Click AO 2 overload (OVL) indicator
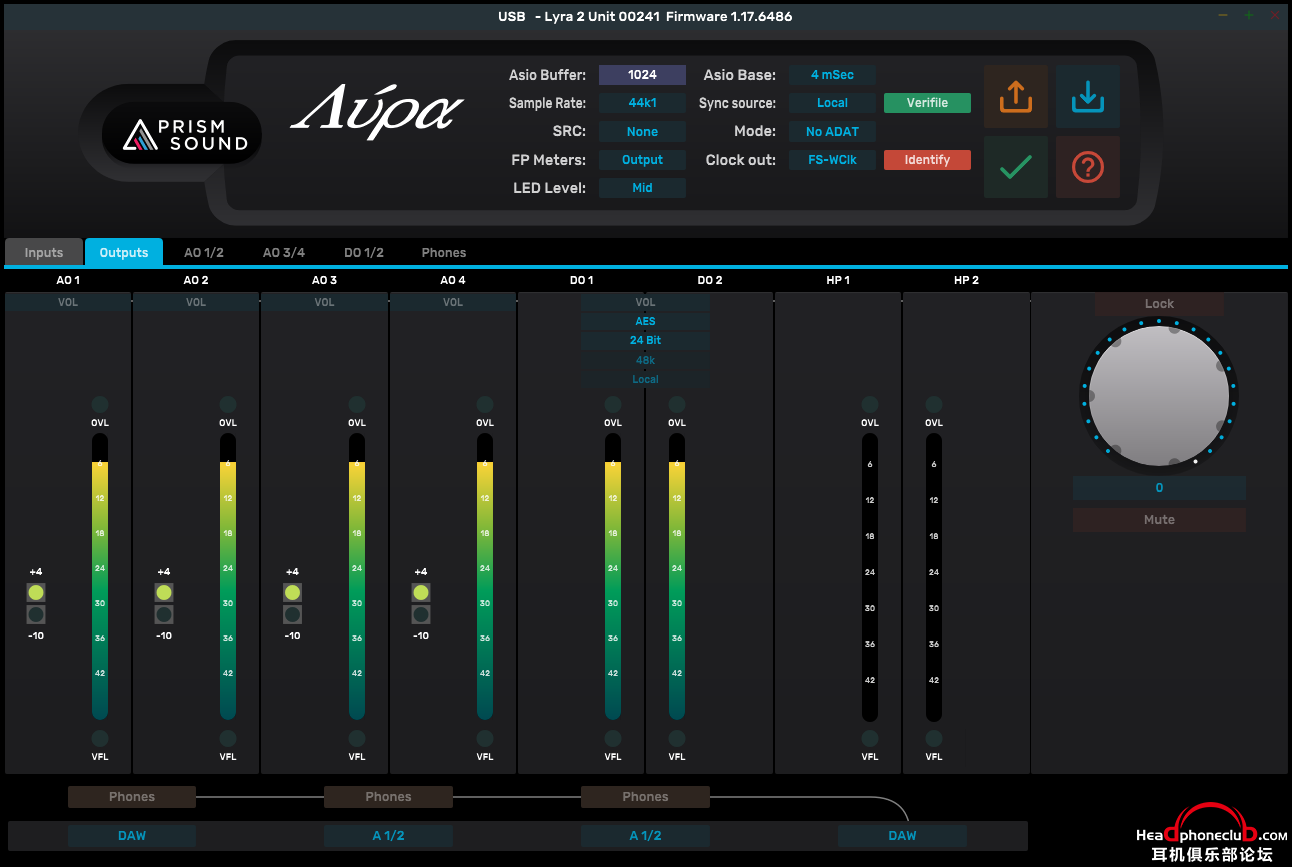 click(228, 404)
